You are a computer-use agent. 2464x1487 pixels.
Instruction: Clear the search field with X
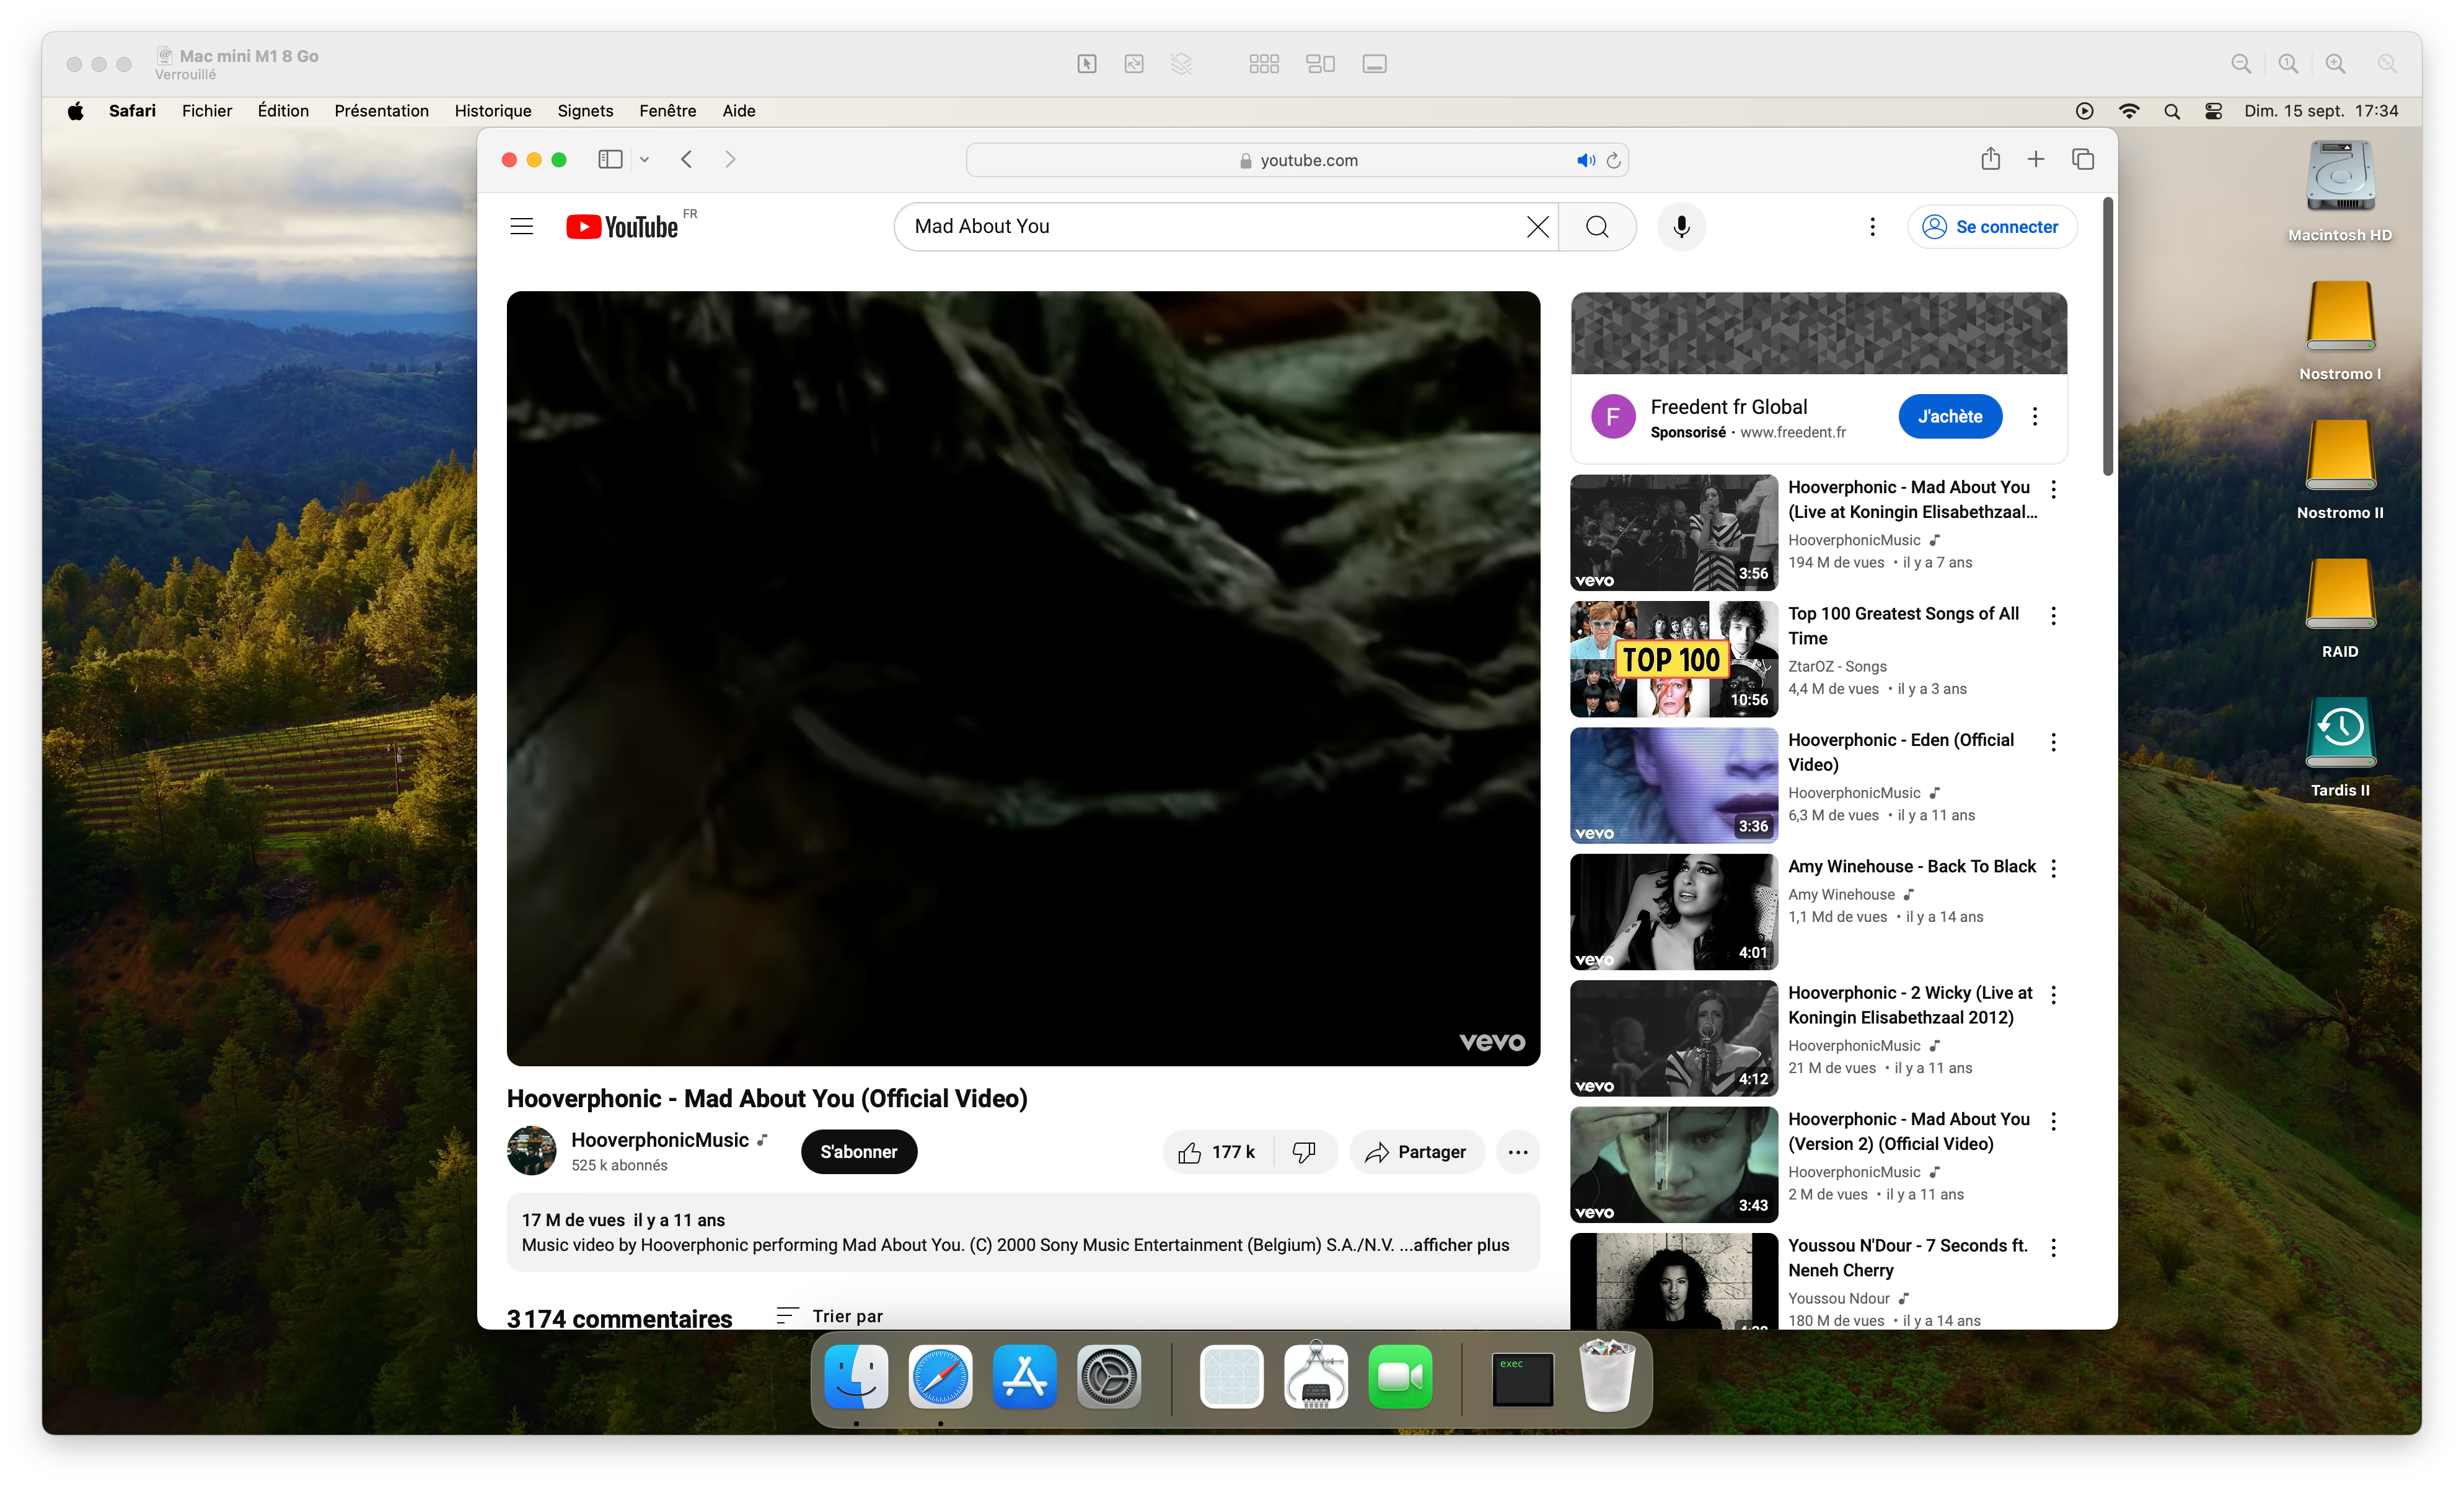point(1538,227)
